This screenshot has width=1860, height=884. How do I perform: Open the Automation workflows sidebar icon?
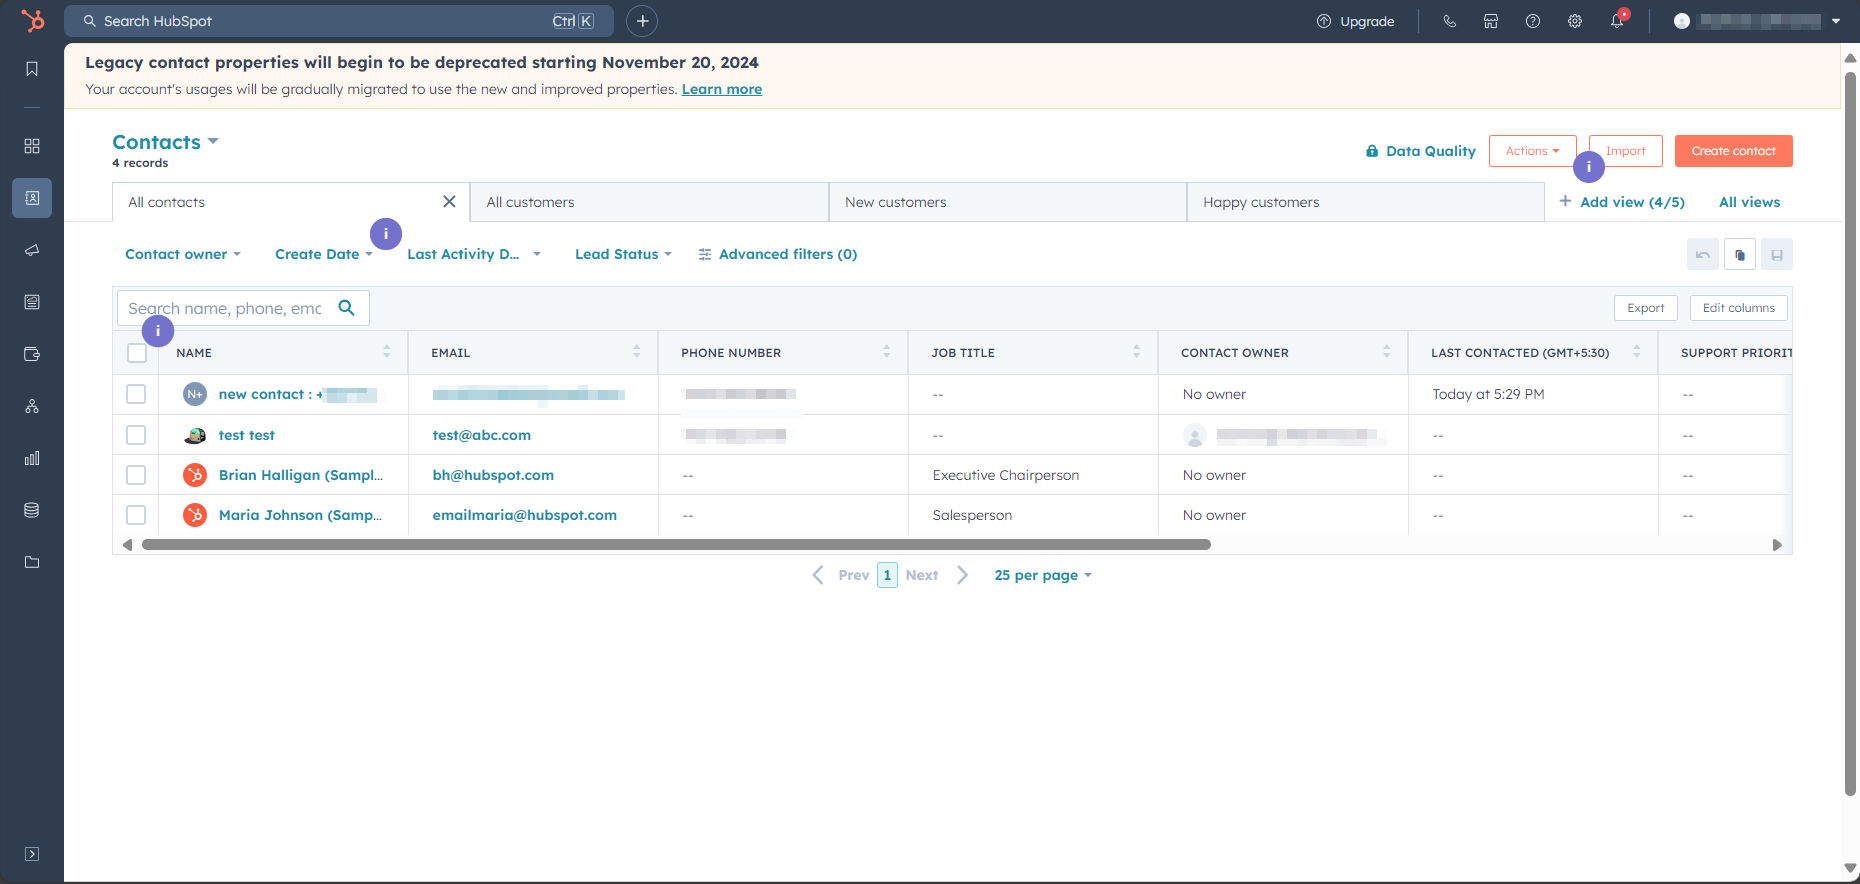point(32,406)
